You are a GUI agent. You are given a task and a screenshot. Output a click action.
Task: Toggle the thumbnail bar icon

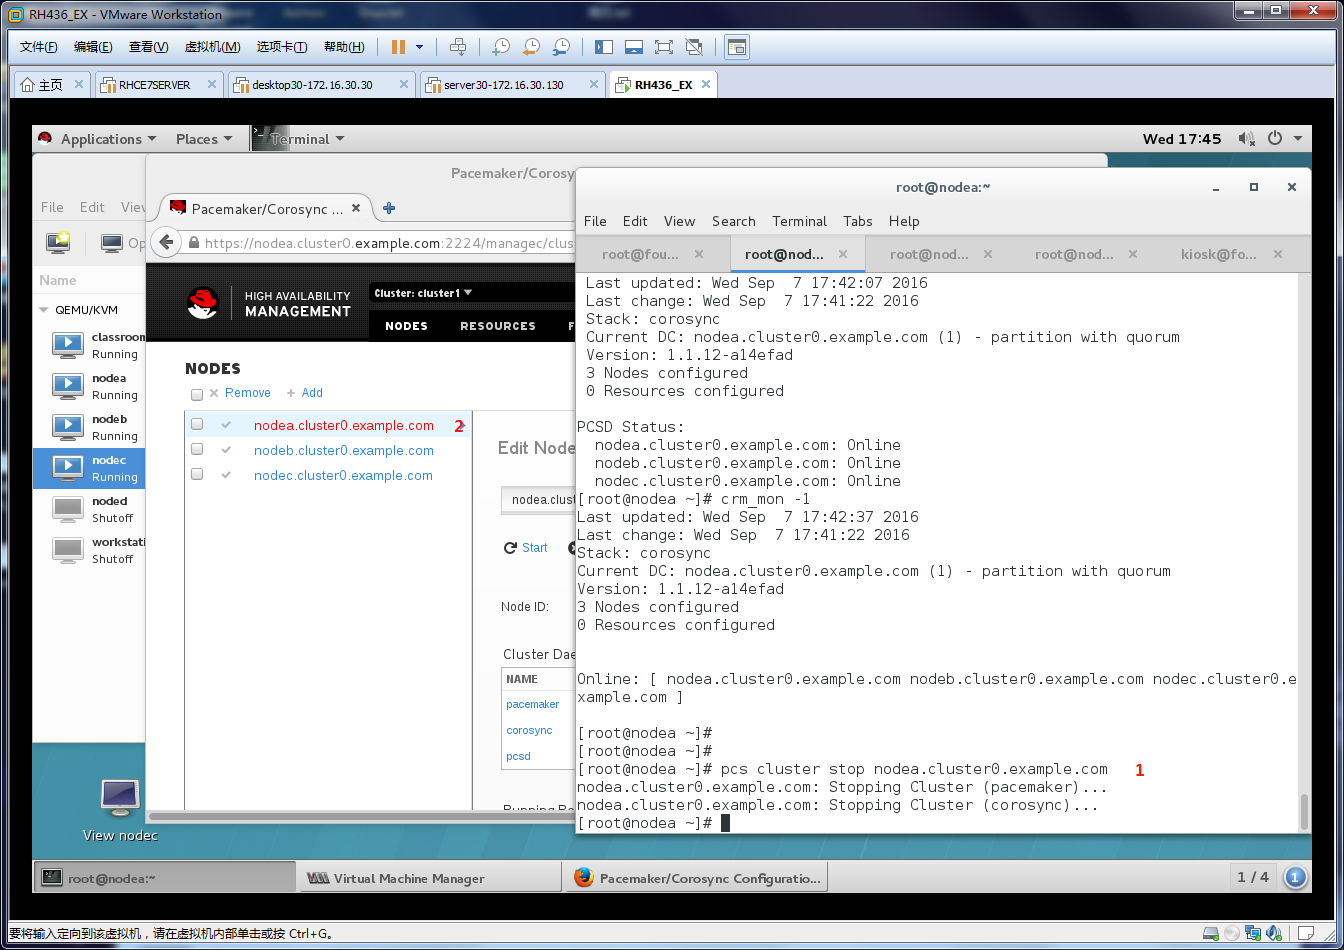[x=633, y=47]
